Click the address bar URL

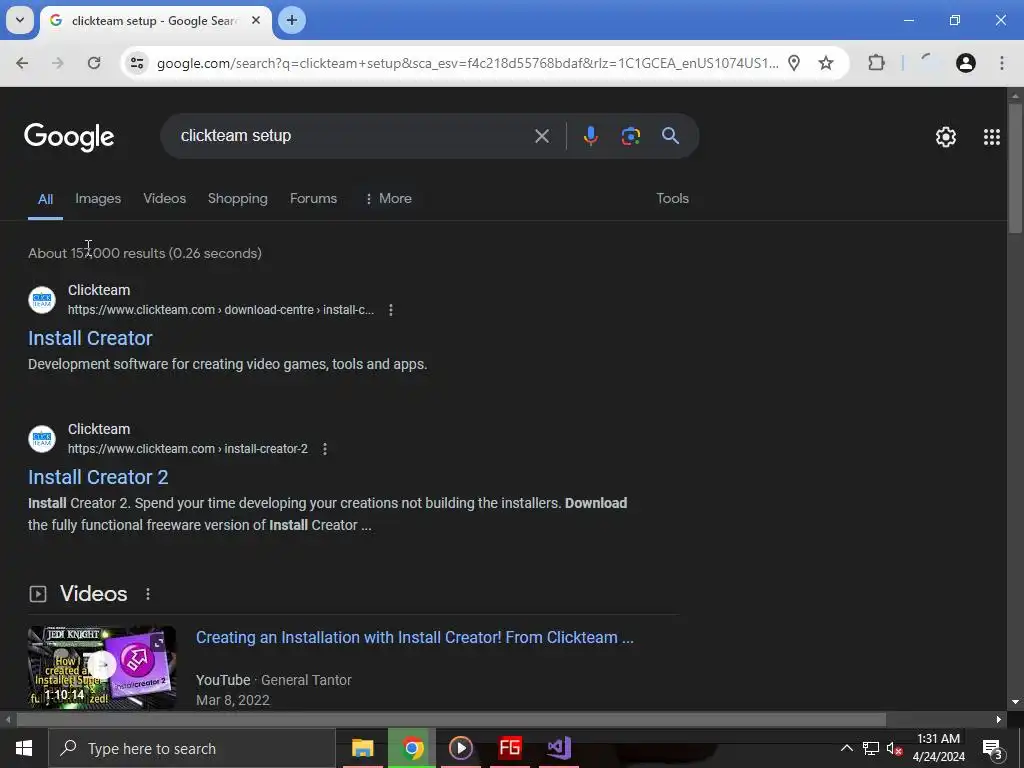click(x=468, y=63)
